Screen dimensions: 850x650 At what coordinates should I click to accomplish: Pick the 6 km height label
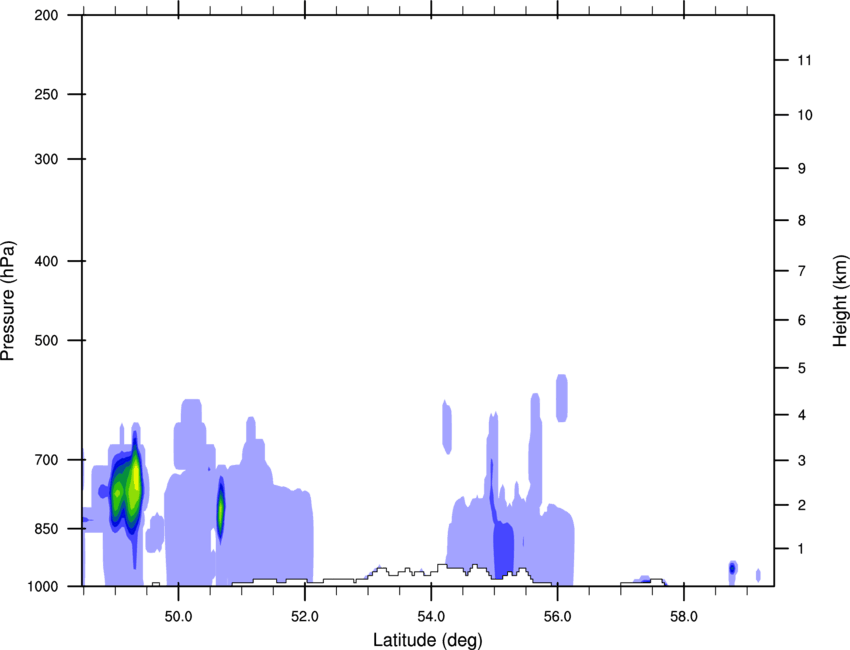pos(802,320)
